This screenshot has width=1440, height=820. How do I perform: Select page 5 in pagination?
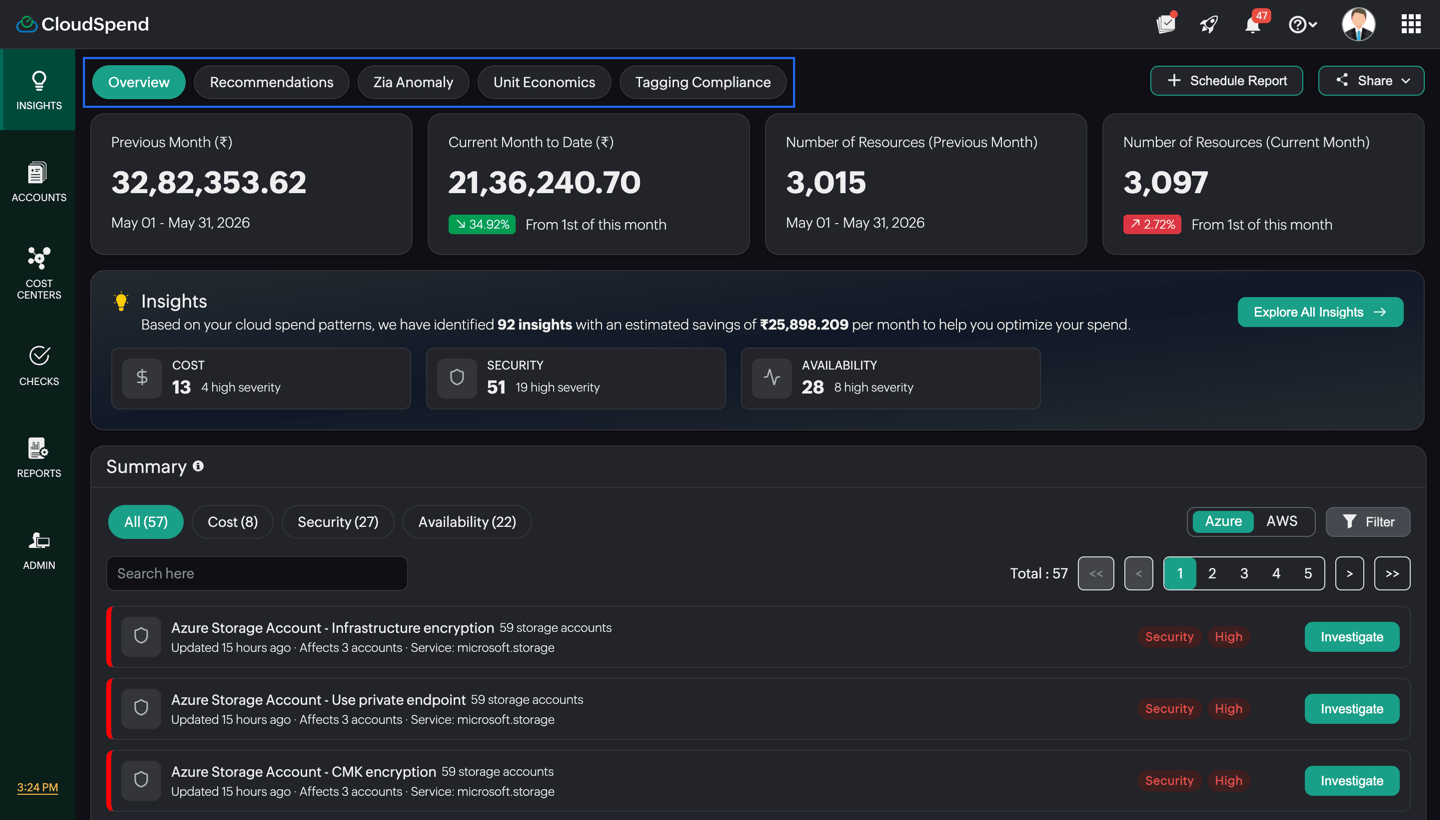click(x=1308, y=573)
